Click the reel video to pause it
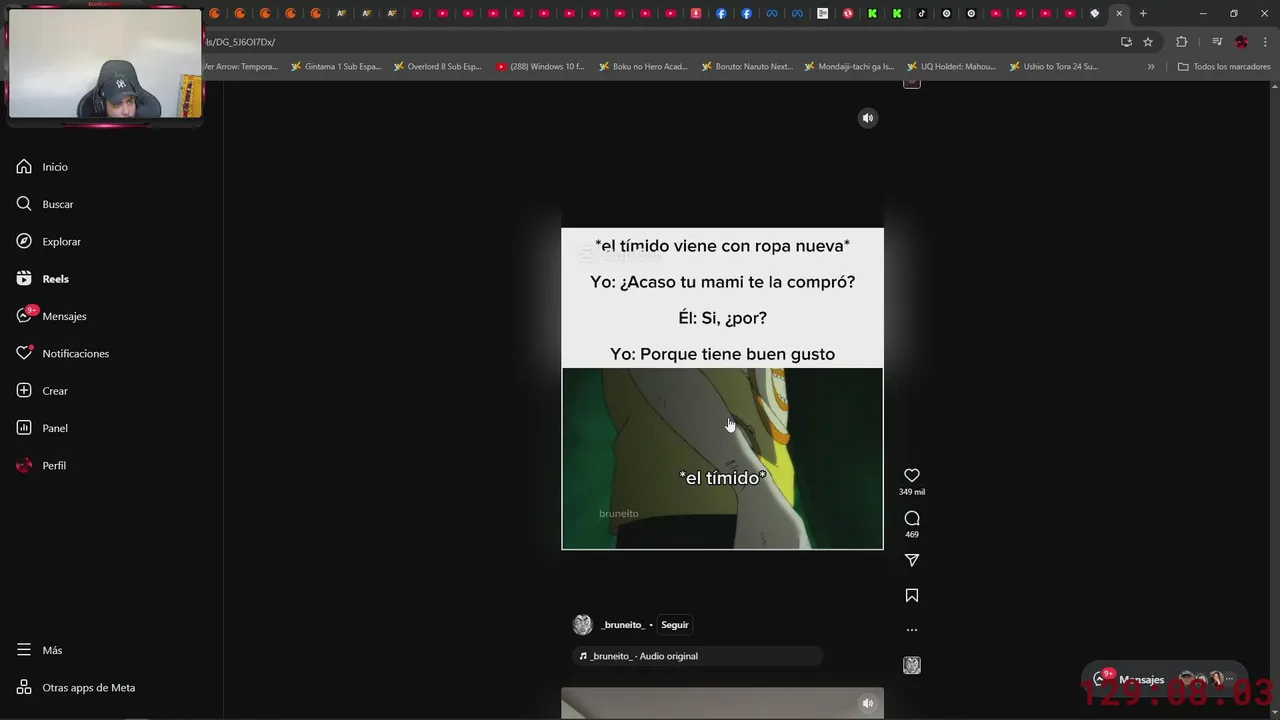This screenshot has height=720, width=1280. pyautogui.click(x=722, y=388)
